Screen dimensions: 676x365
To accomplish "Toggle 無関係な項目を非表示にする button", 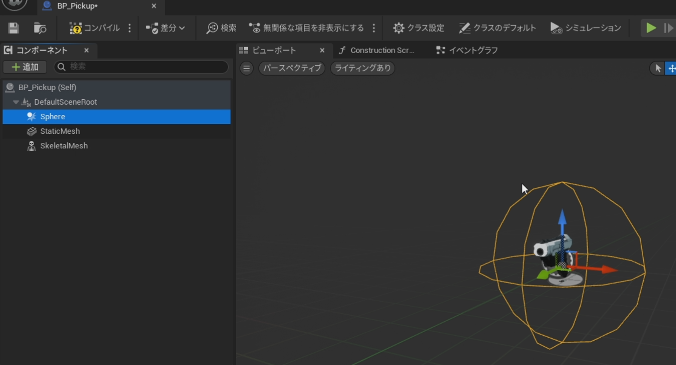I will click(x=307, y=28).
